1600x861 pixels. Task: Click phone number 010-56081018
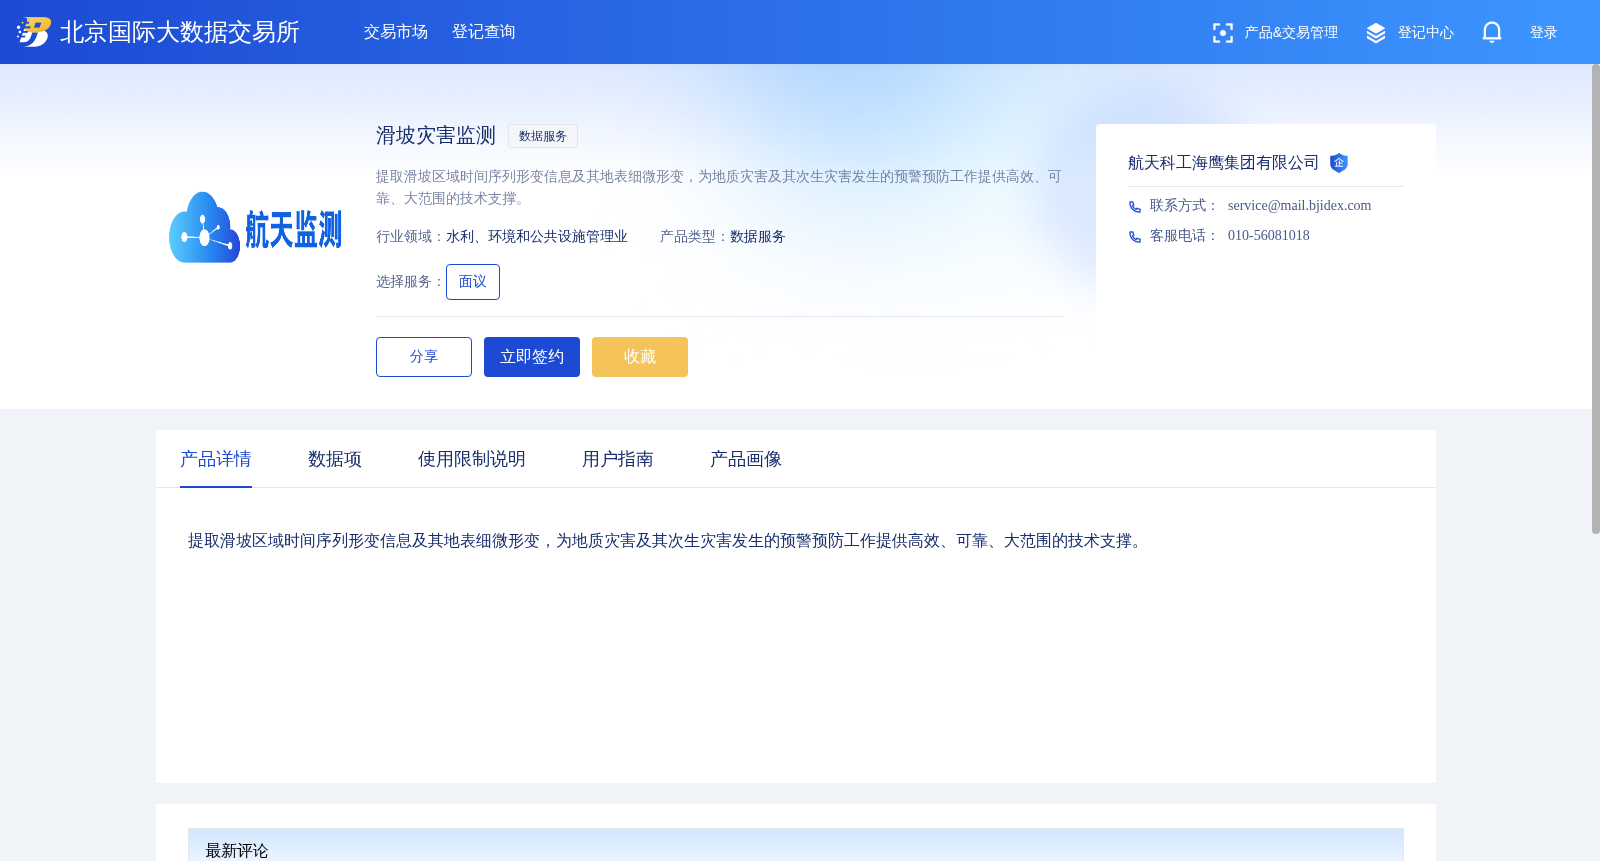1268,236
